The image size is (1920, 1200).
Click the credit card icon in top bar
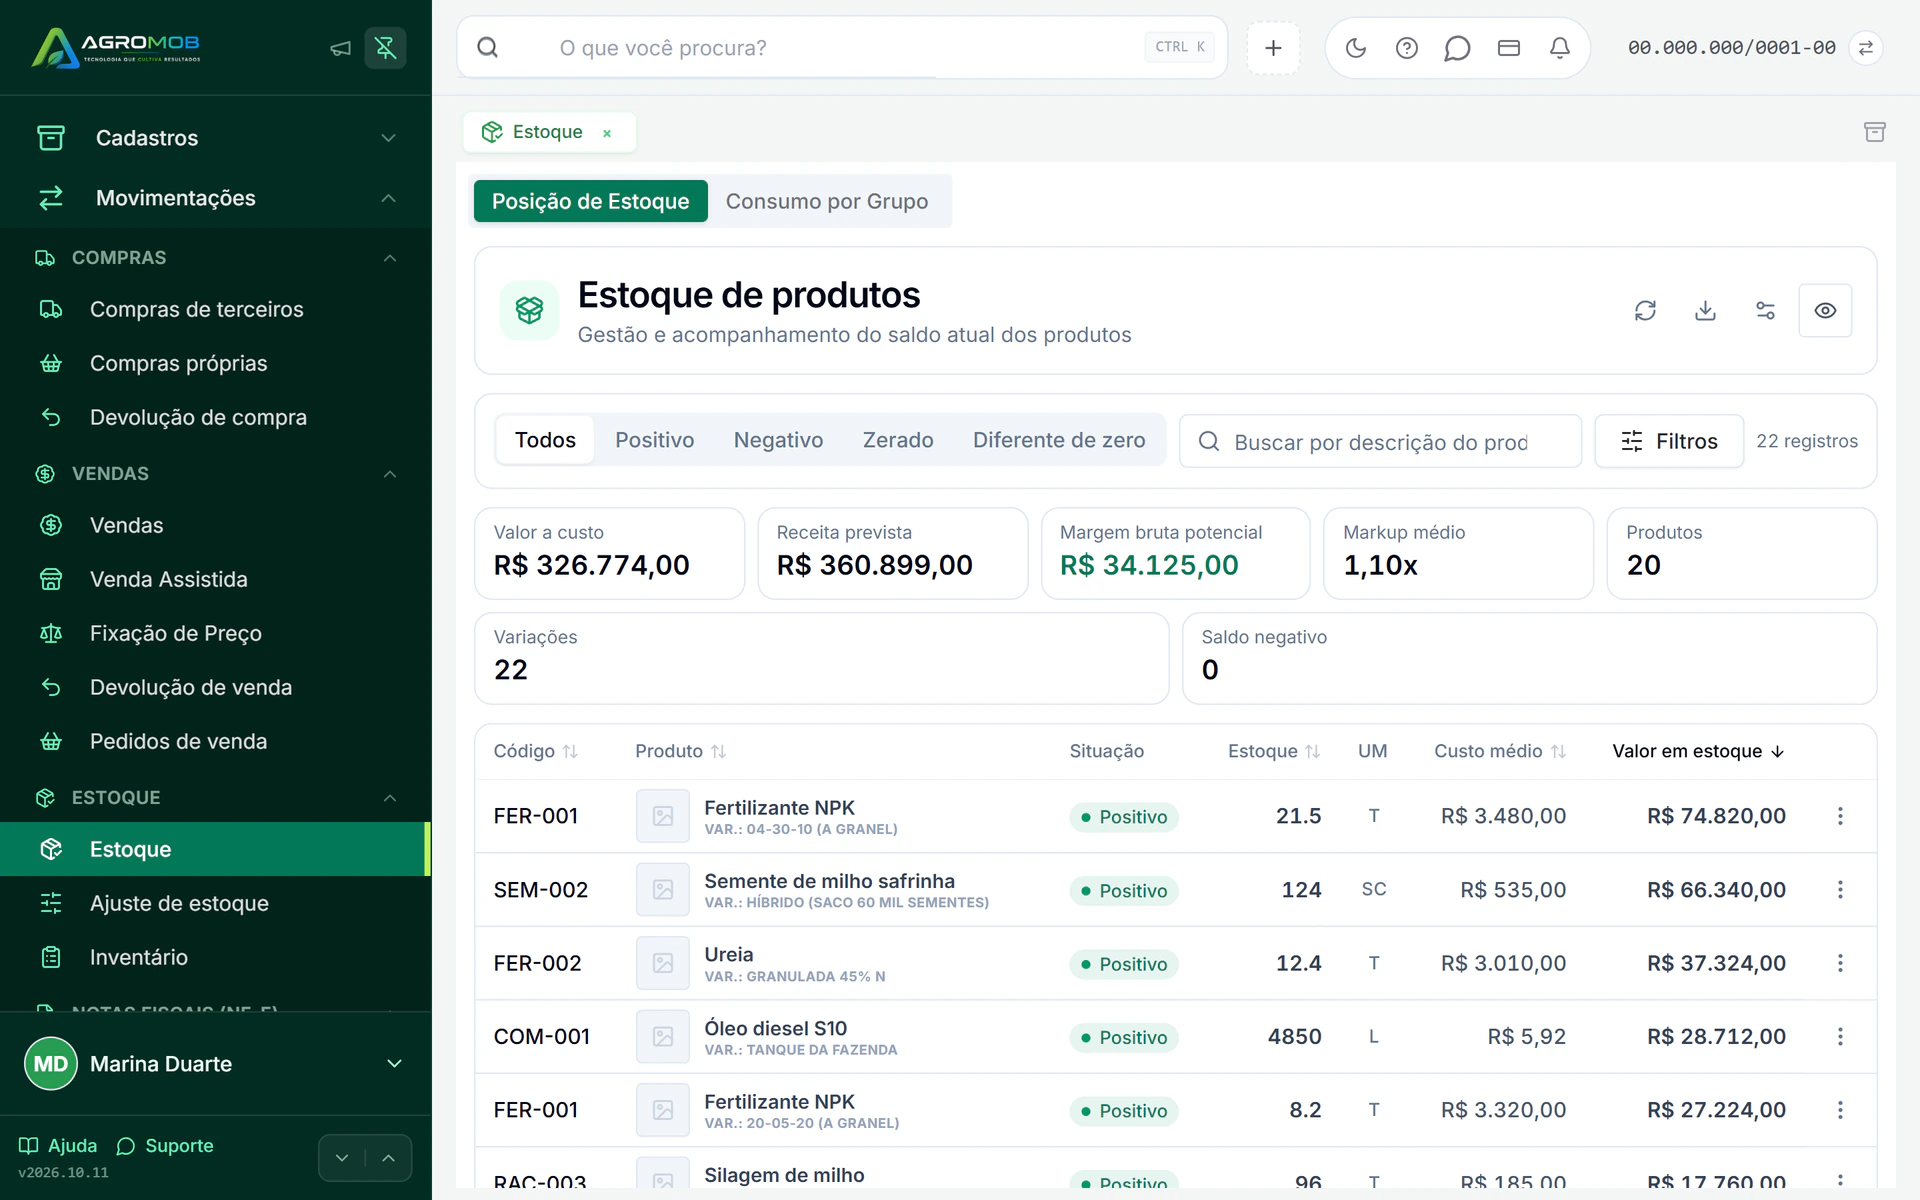(1509, 48)
